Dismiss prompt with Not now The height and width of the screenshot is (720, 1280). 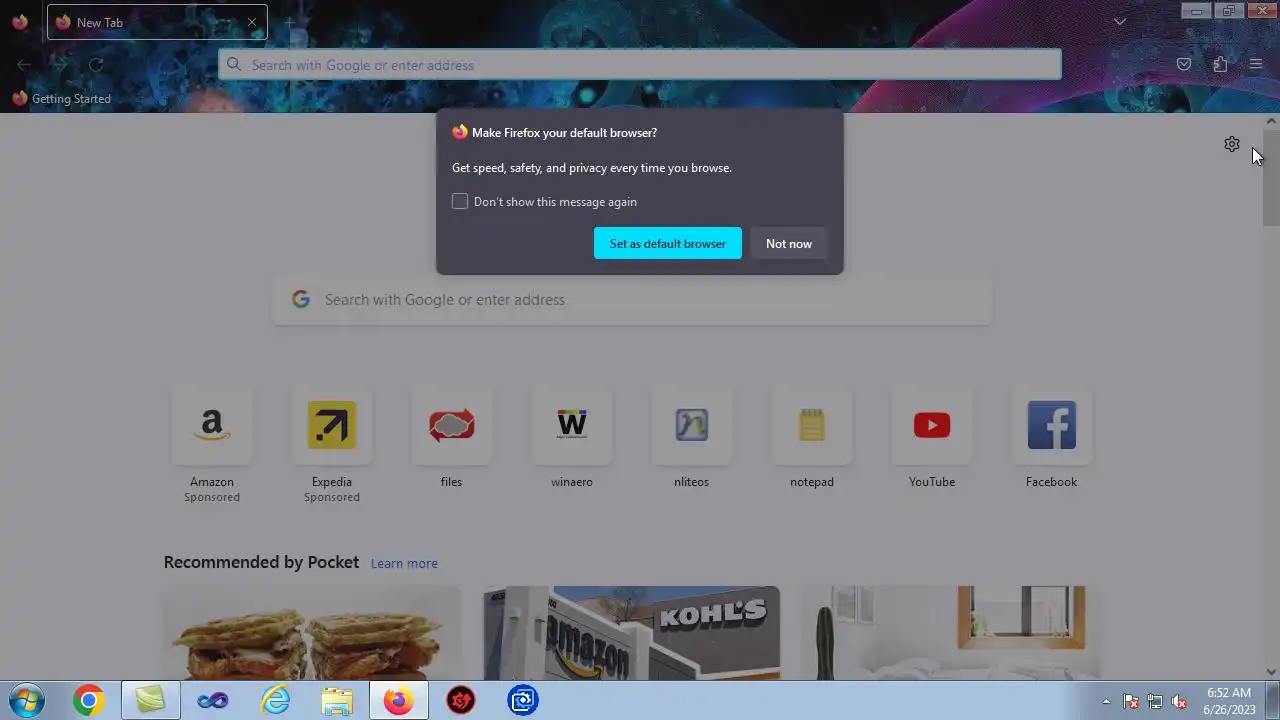click(x=789, y=243)
